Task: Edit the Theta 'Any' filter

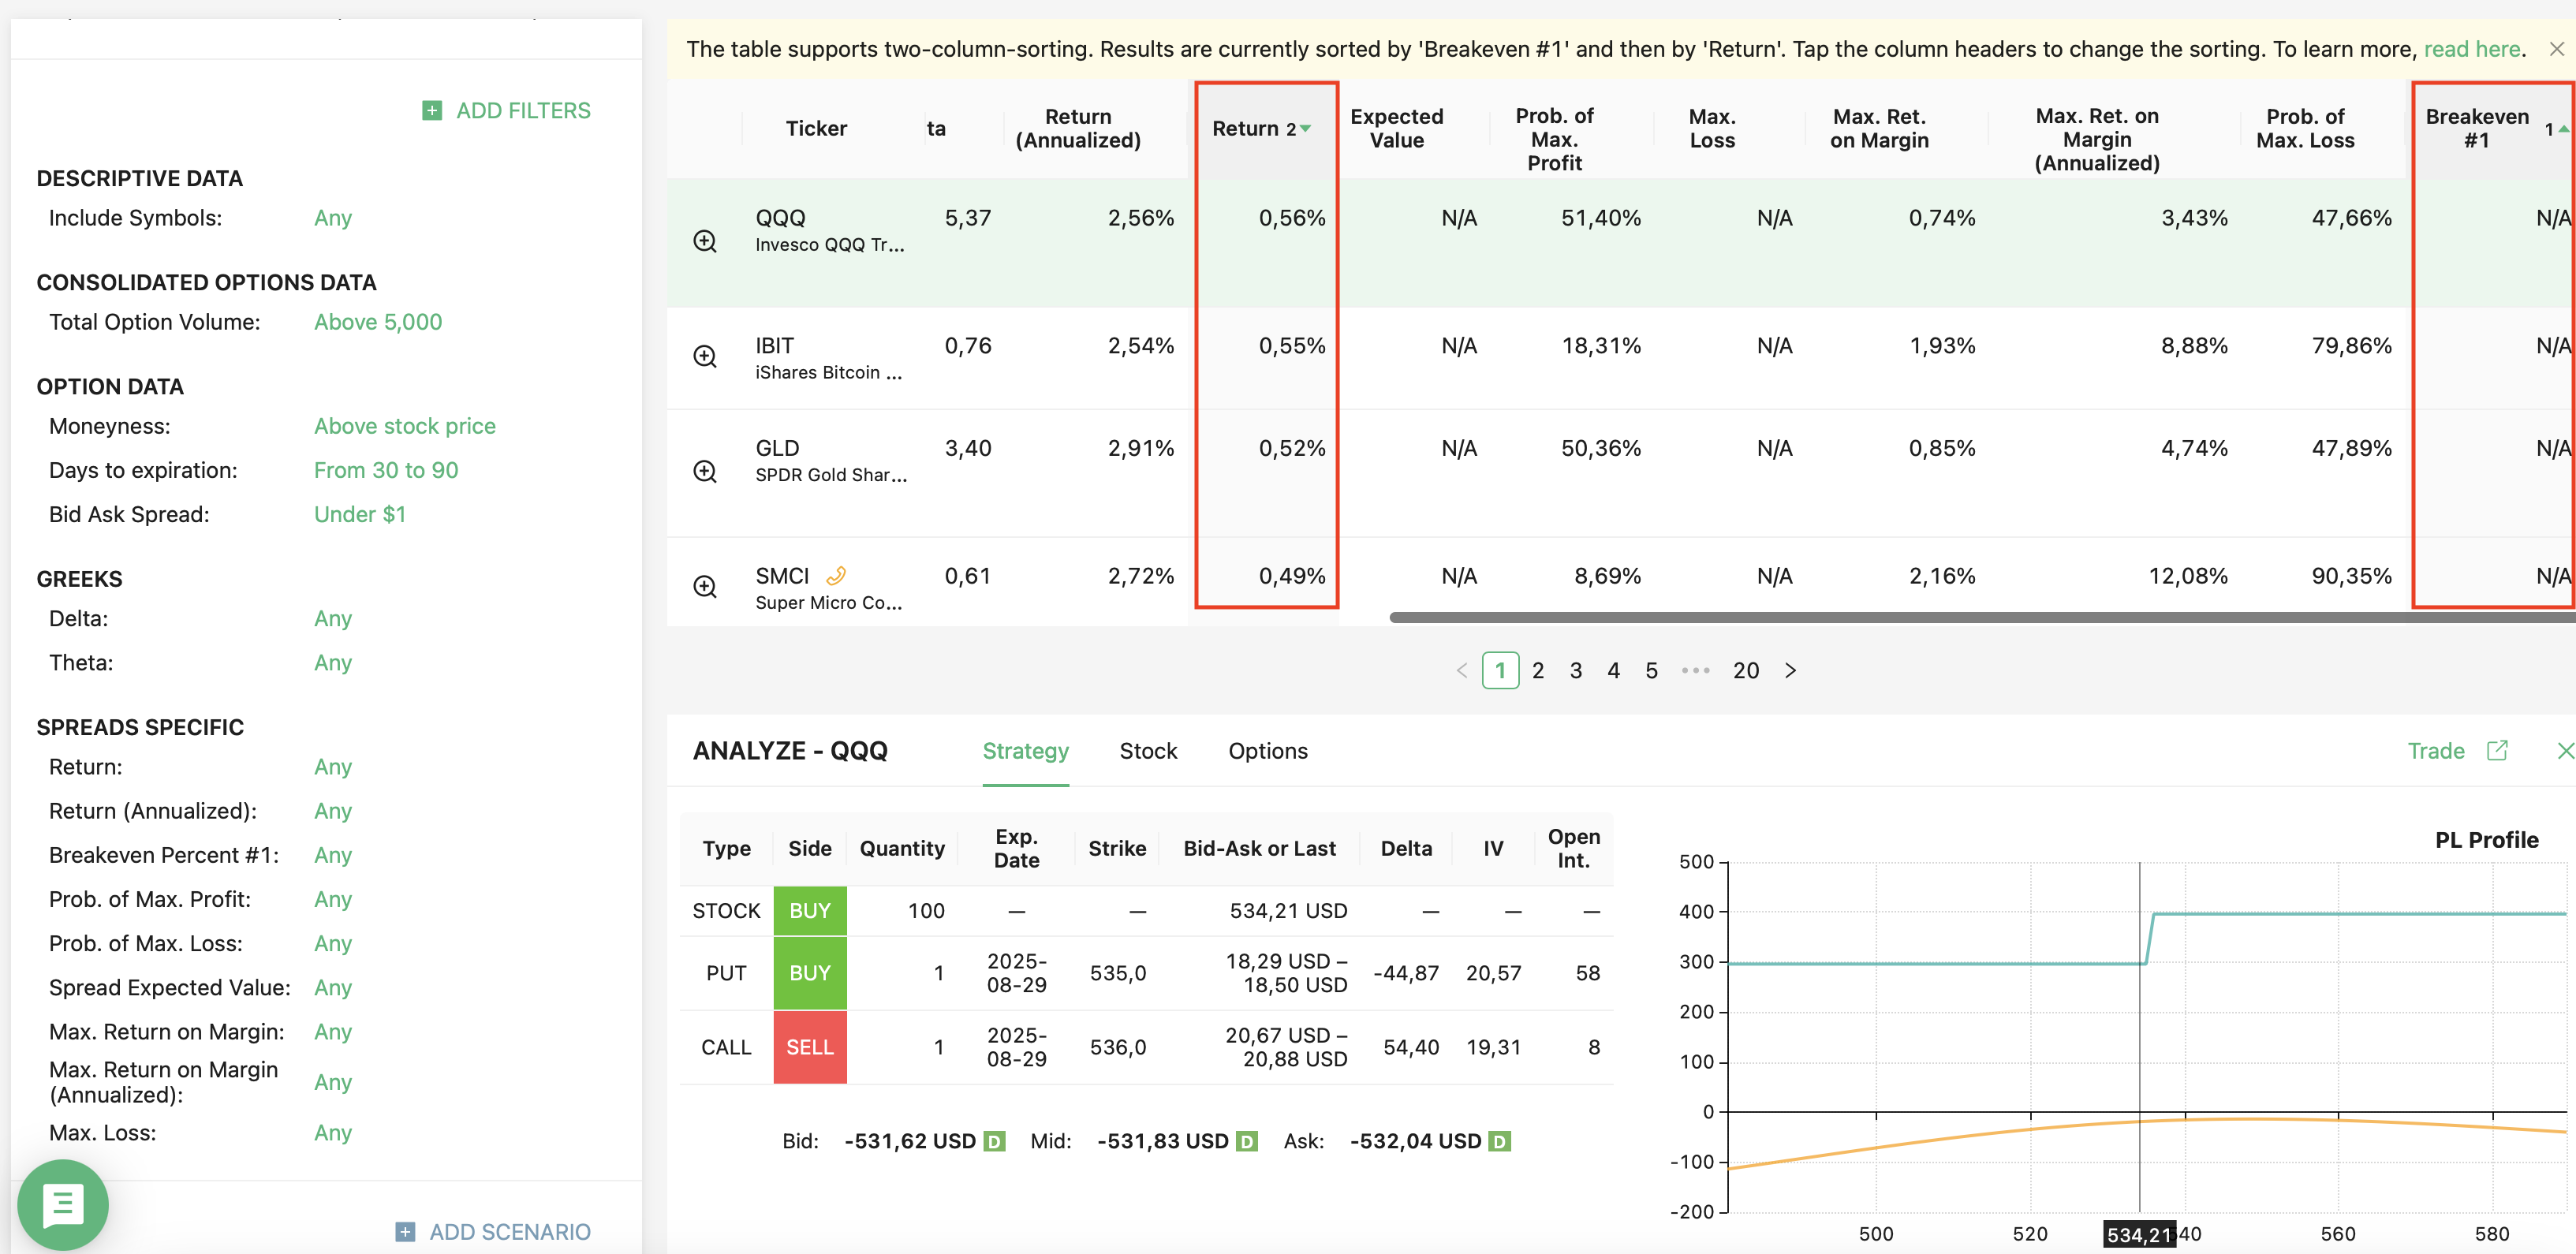Action: tap(333, 663)
